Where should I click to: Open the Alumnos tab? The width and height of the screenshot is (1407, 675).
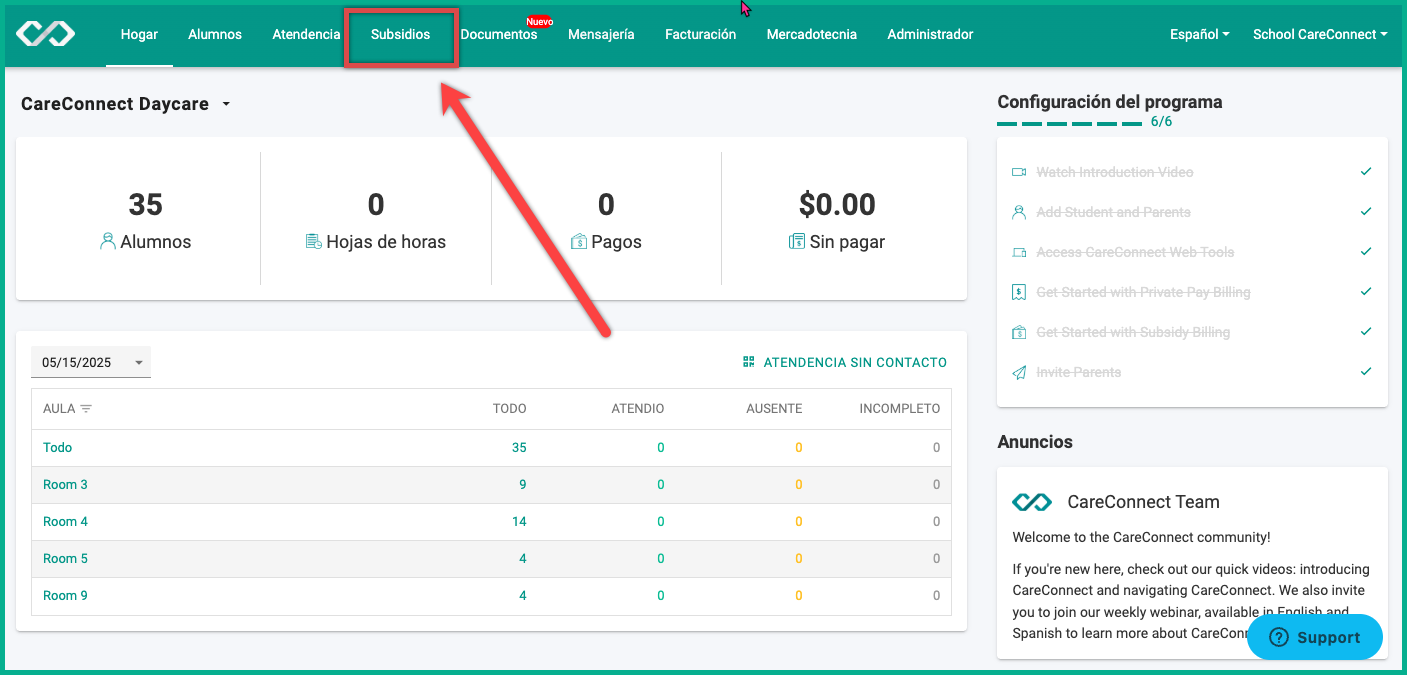coord(215,34)
